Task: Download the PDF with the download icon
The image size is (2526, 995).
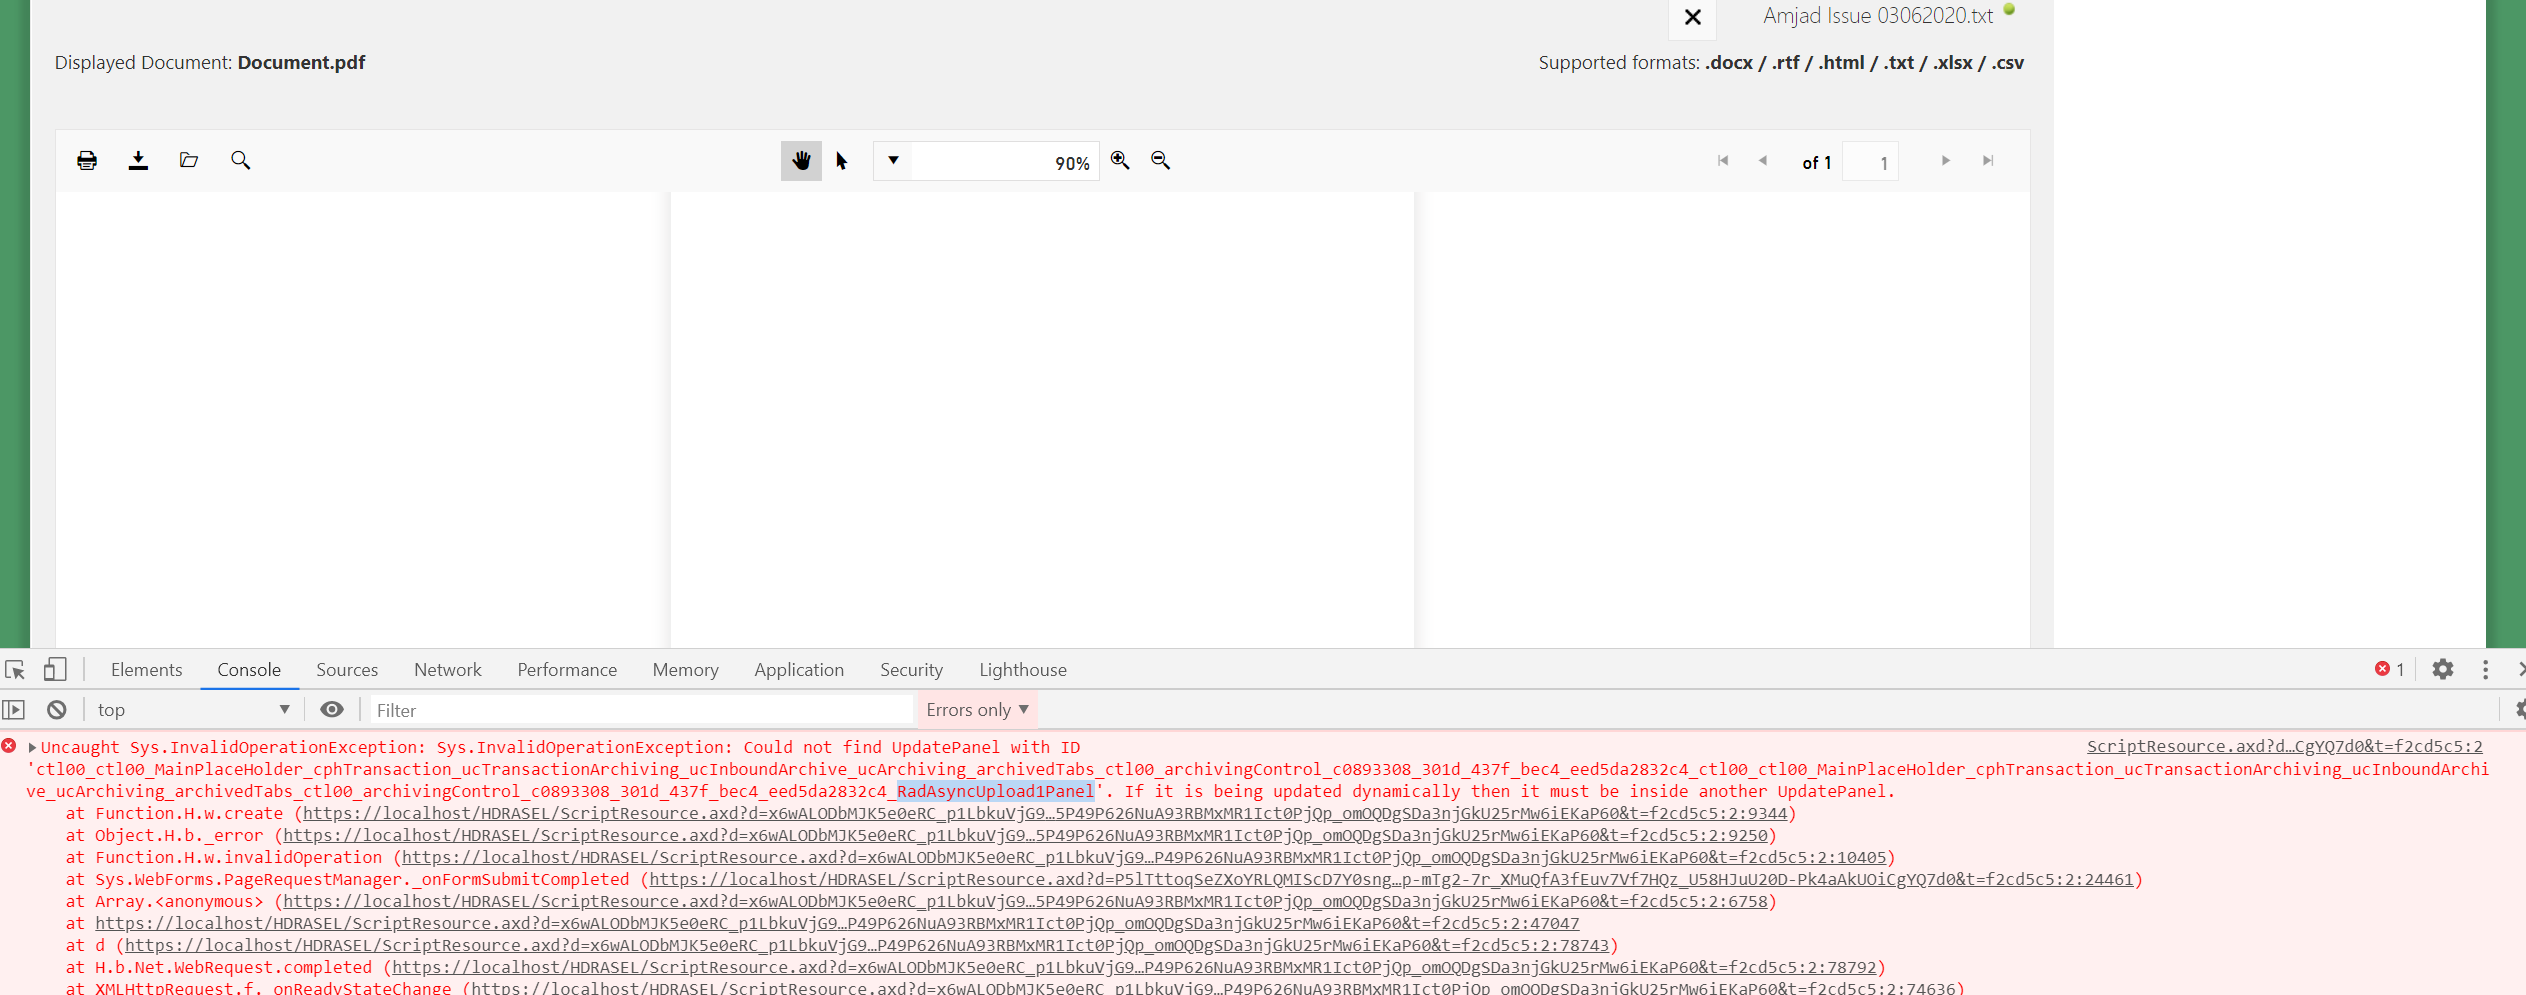Action: pos(138,160)
